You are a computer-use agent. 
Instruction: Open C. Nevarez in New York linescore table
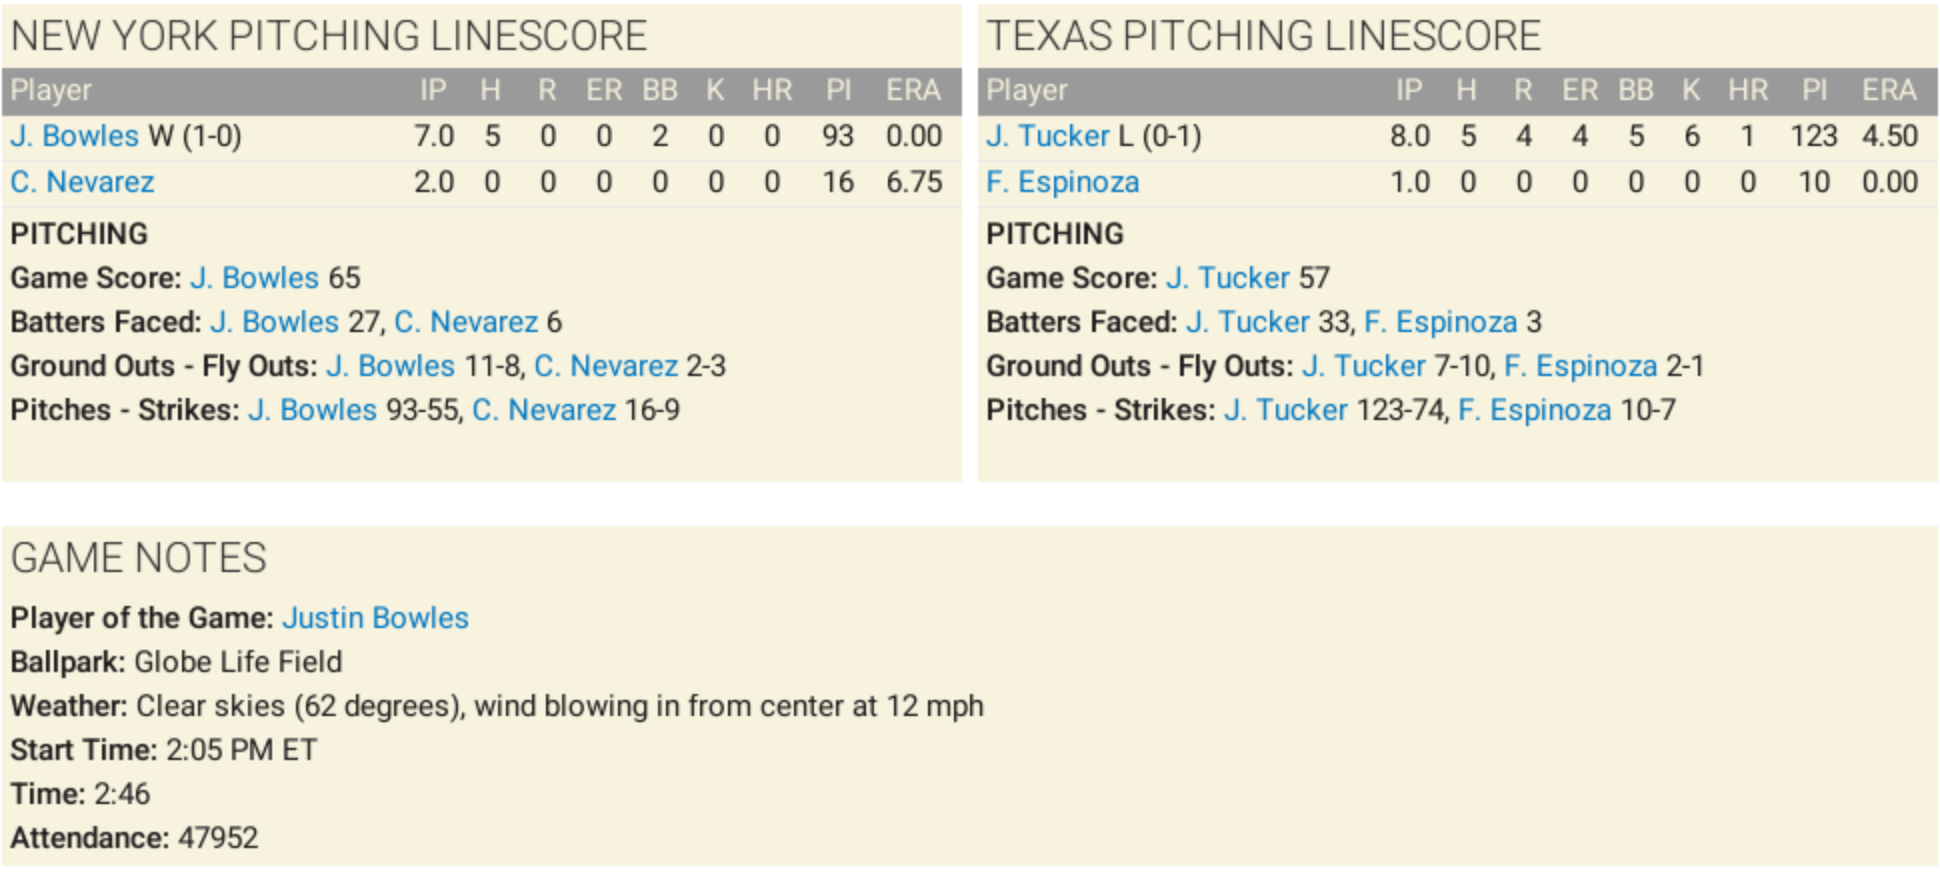point(82,182)
